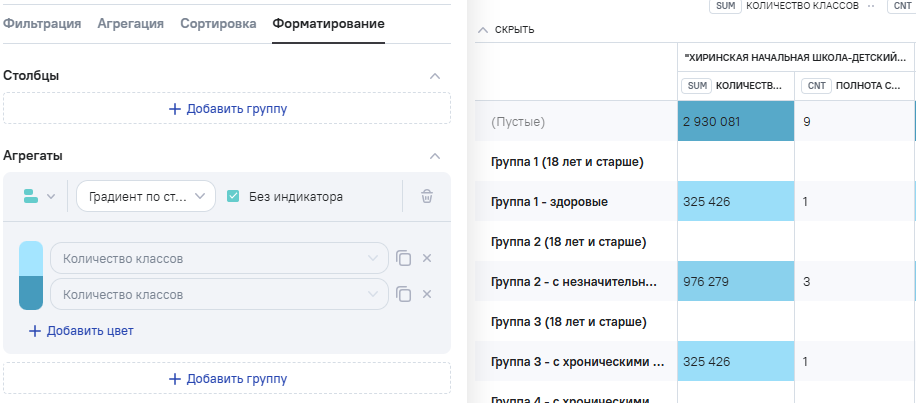The image size is (916, 403).
Task: Open the Агрегация tab
Action: point(131,23)
